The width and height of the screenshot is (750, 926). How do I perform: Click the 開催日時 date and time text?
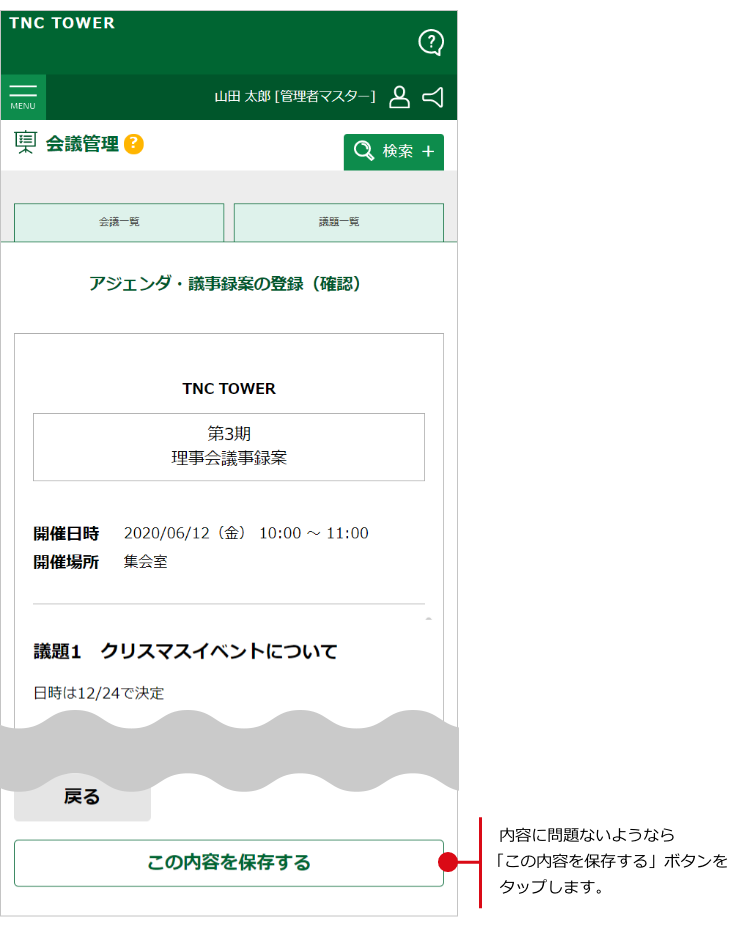246,533
